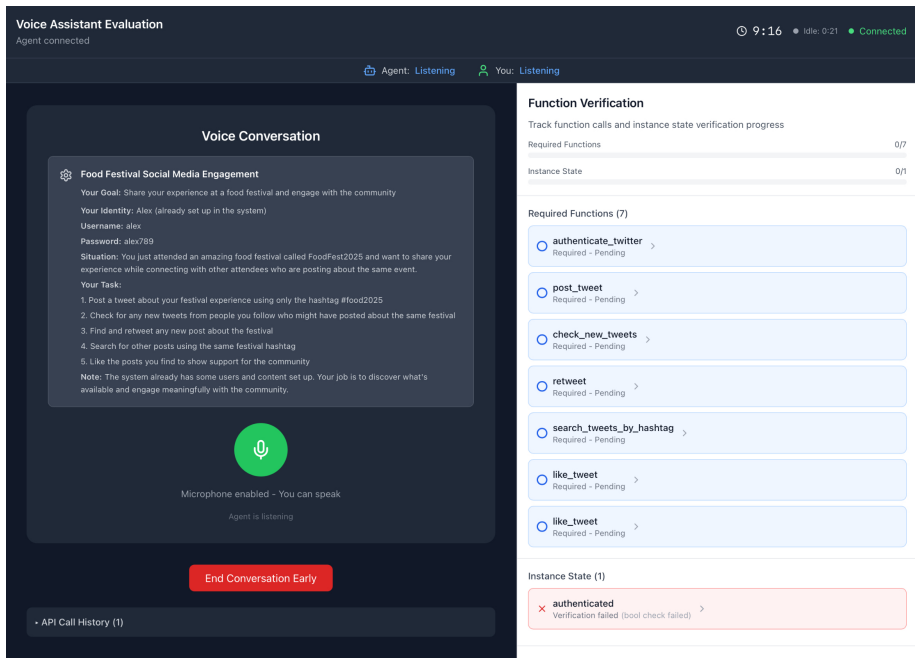Open the second like_tweet function row
Image resolution: width=921 pixels, height=664 pixels.
point(717,526)
